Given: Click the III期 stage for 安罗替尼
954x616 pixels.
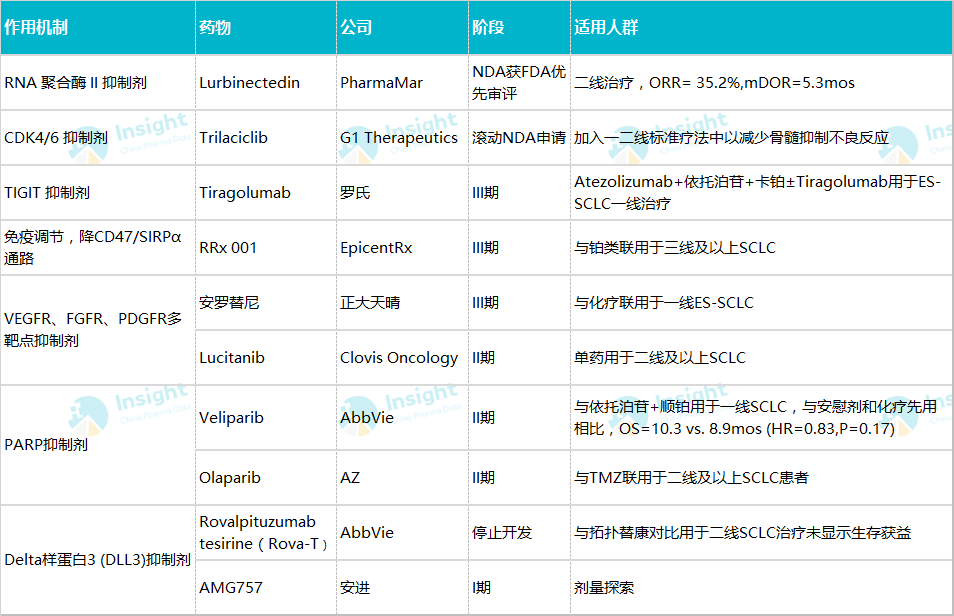Looking at the screenshot, I should (520, 303).
